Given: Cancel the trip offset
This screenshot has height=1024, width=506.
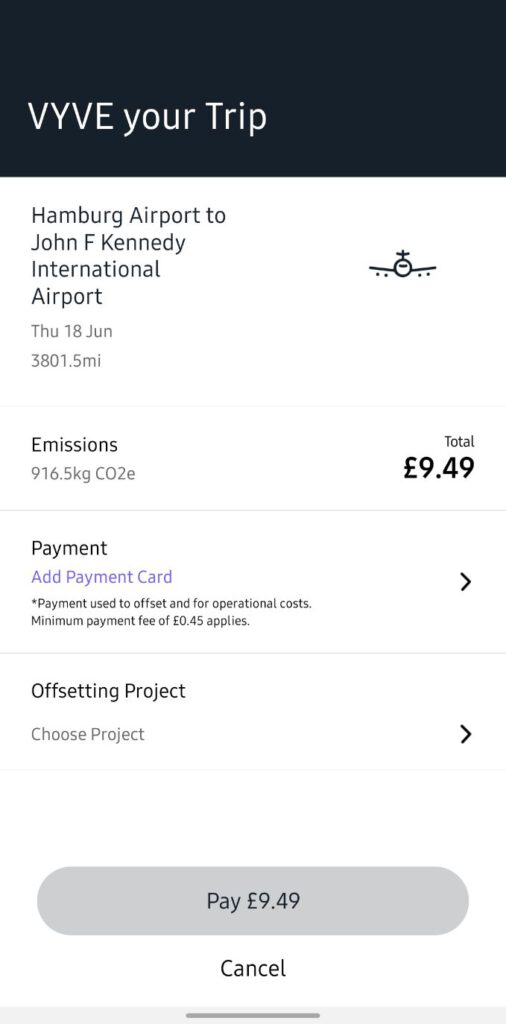Looking at the screenshot, I should click(x=253, y=968).
